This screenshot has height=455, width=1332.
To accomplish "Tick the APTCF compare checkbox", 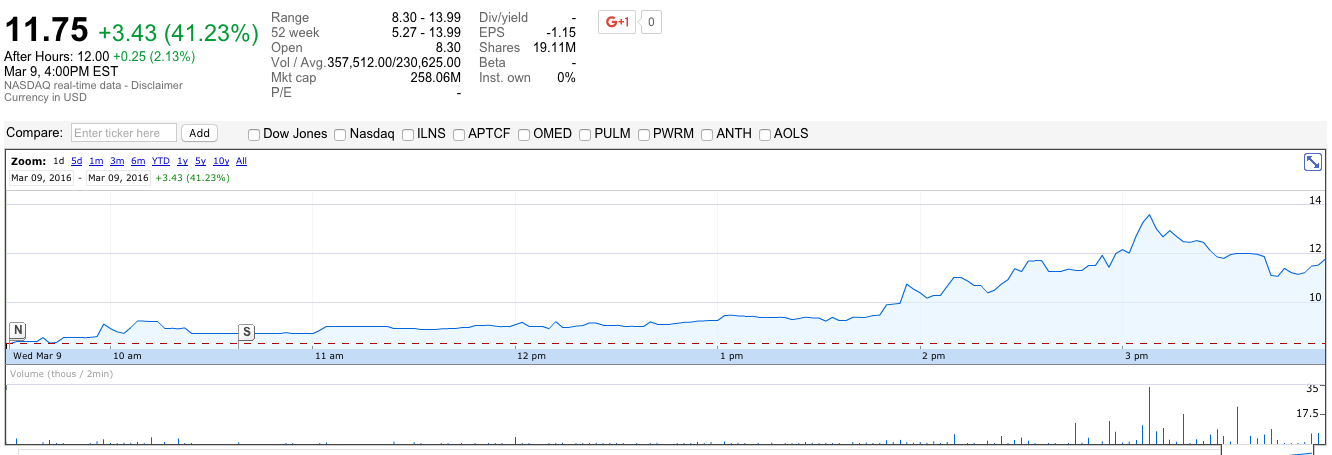I will tap(459, 134).
